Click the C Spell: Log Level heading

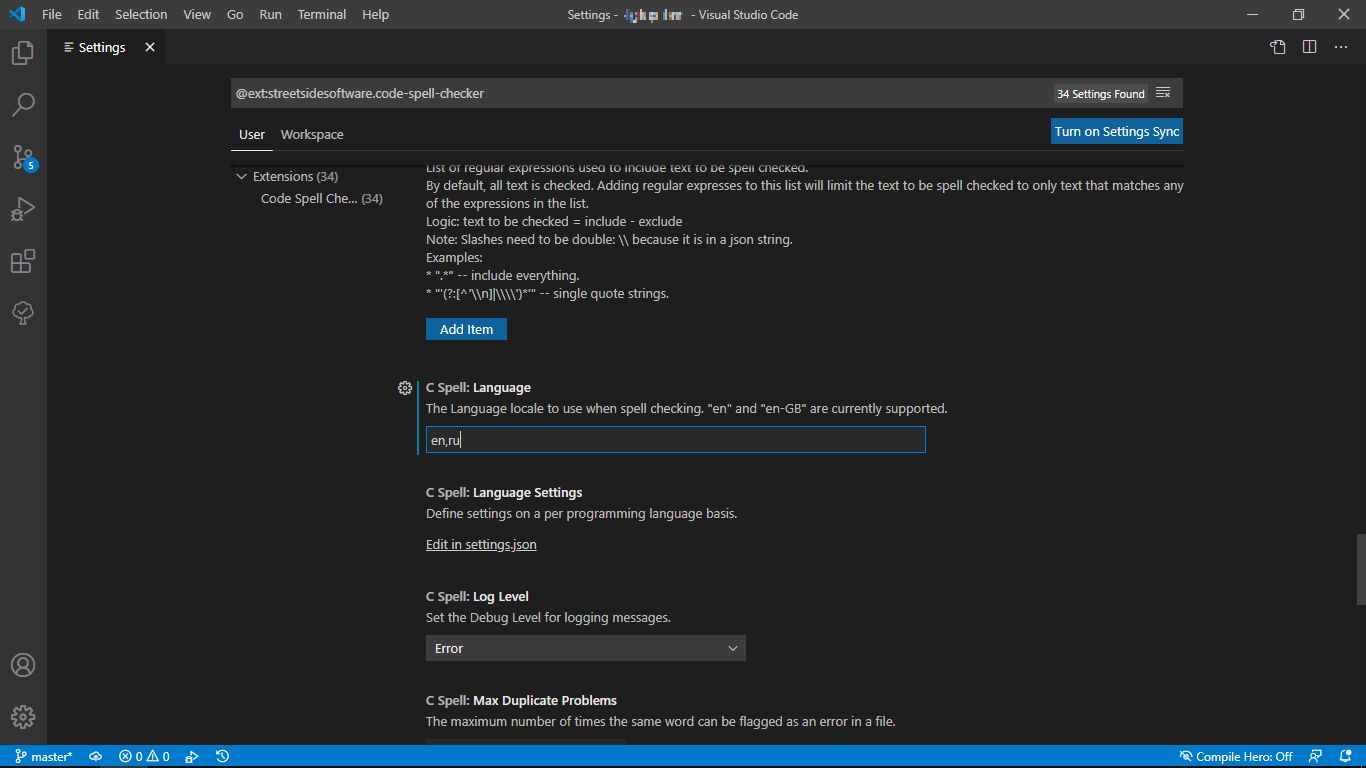coord(477,596)
